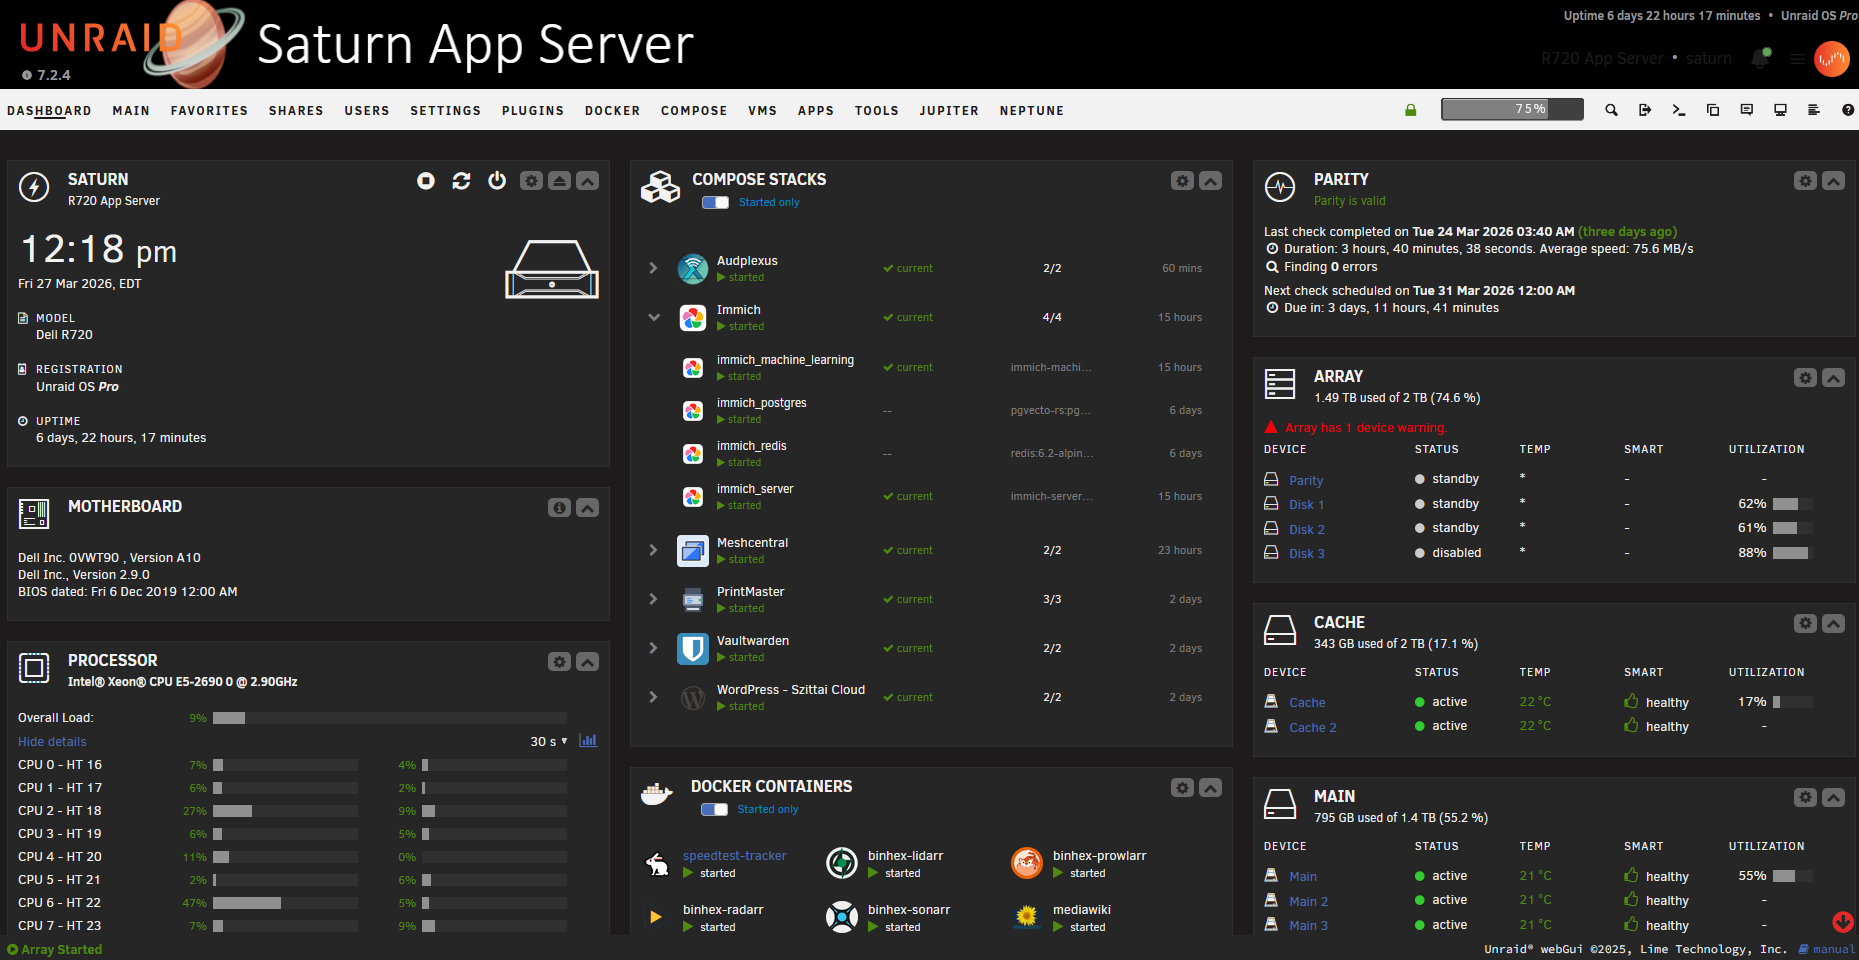Click Hide details link in Processor

click(52, 742)
